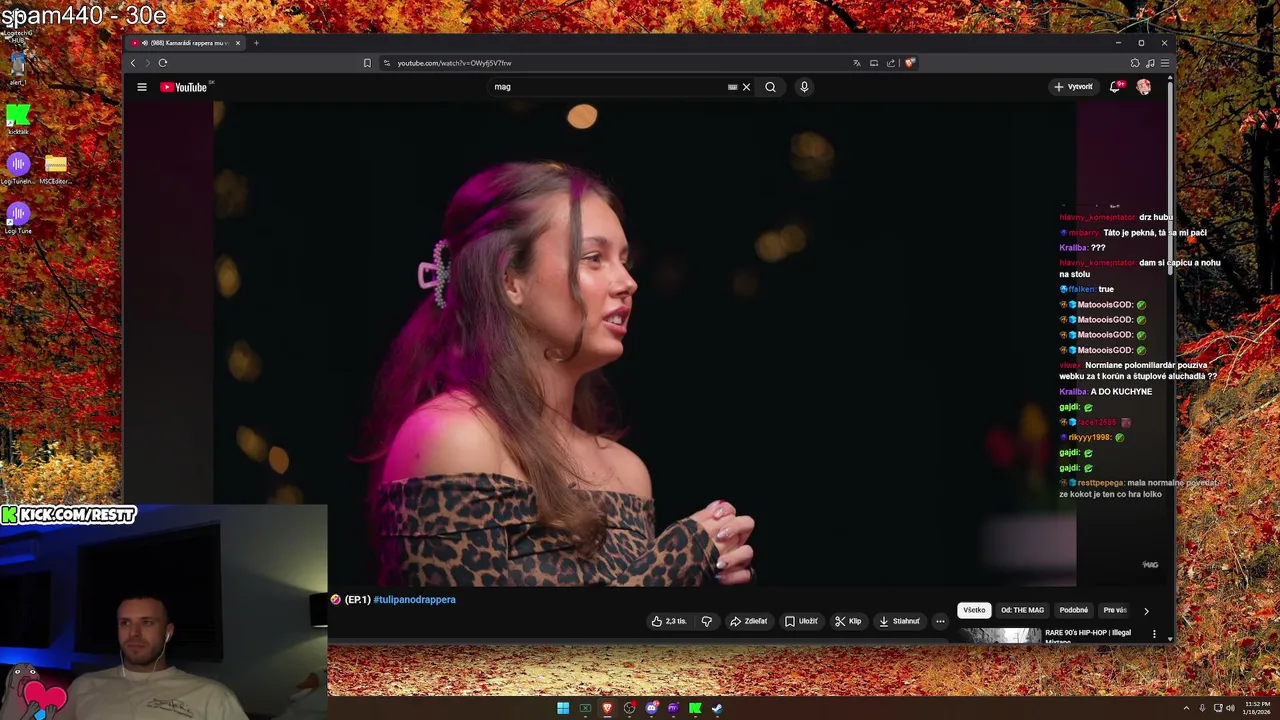Open the MSCEditor desktop folder
Viewport: 1280px width, 720px height.
coord(55,170)
